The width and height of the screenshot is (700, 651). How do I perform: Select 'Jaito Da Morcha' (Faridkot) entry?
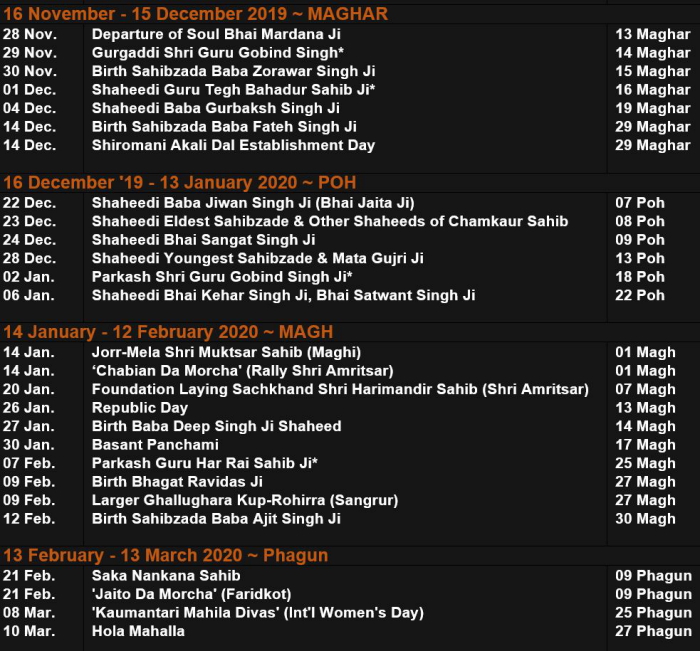coord(192,594)
